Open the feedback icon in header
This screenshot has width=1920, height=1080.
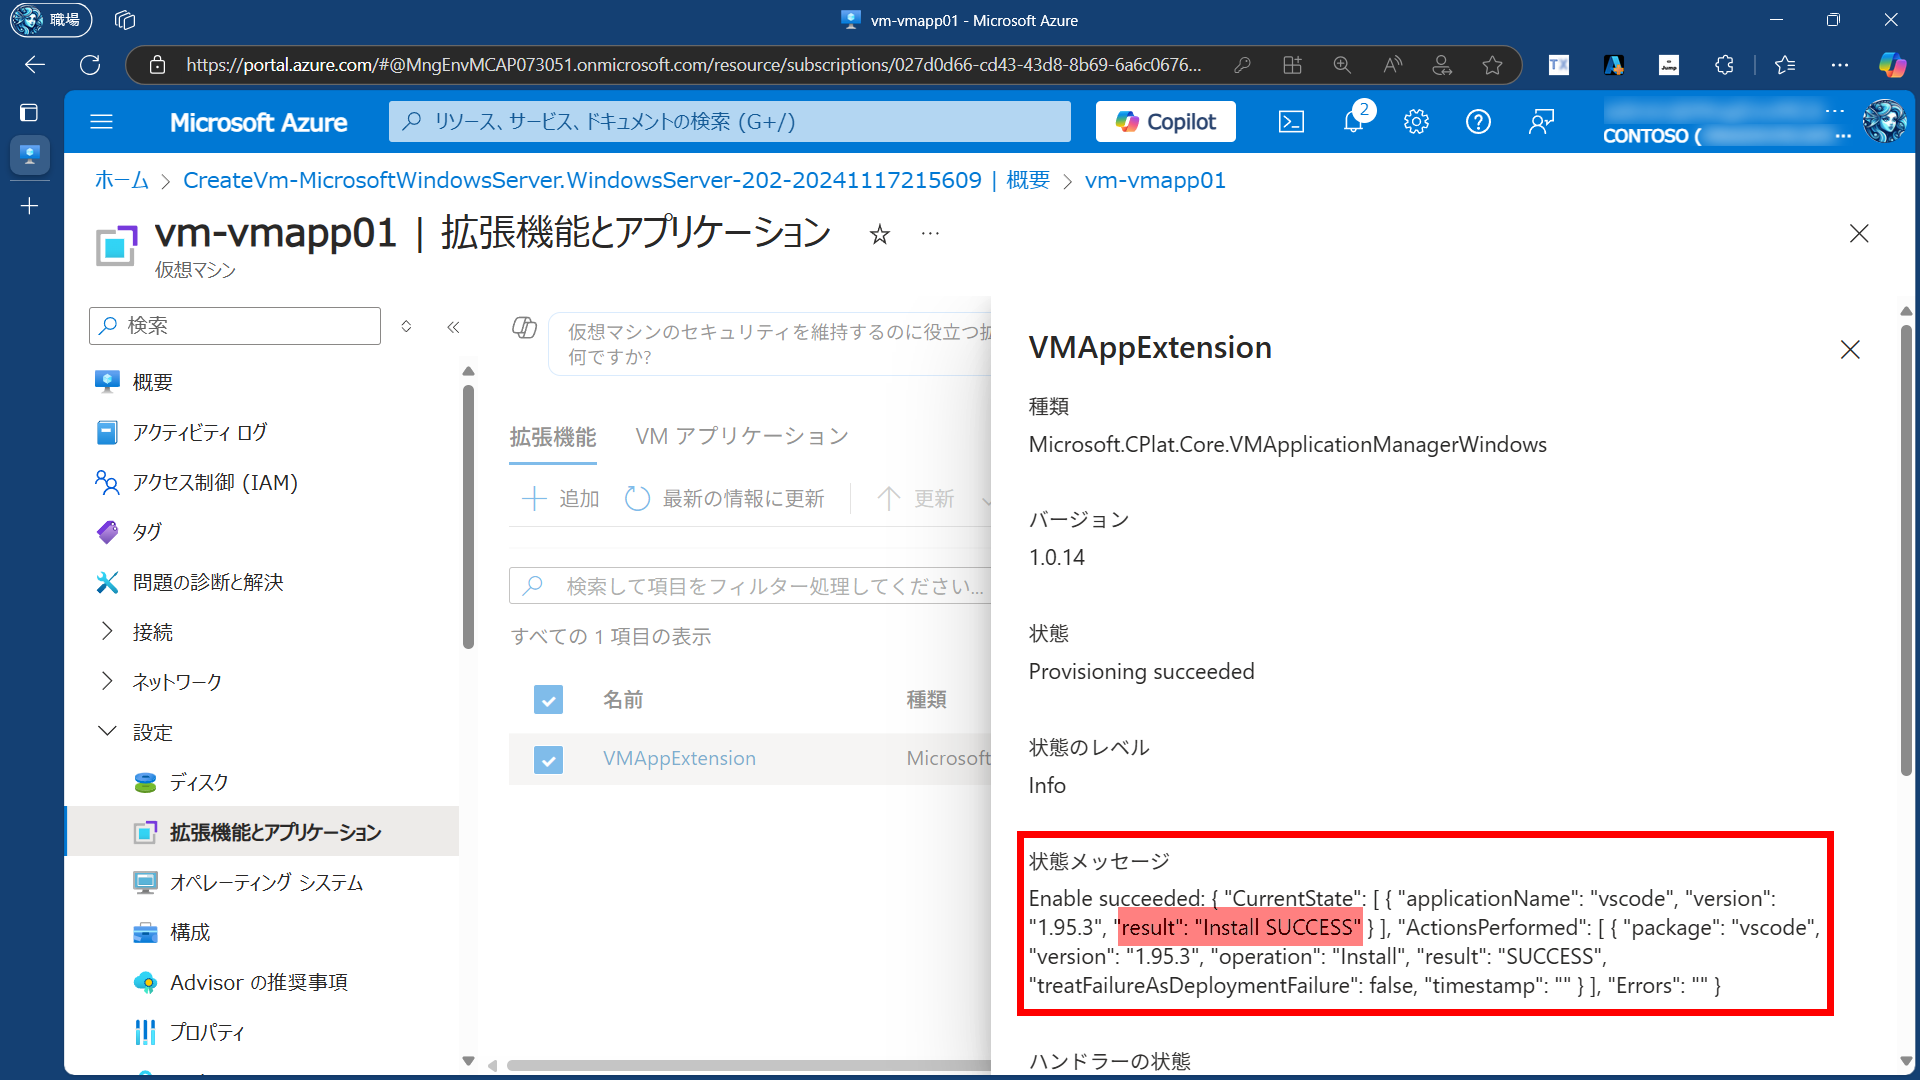coord(1541,122)
